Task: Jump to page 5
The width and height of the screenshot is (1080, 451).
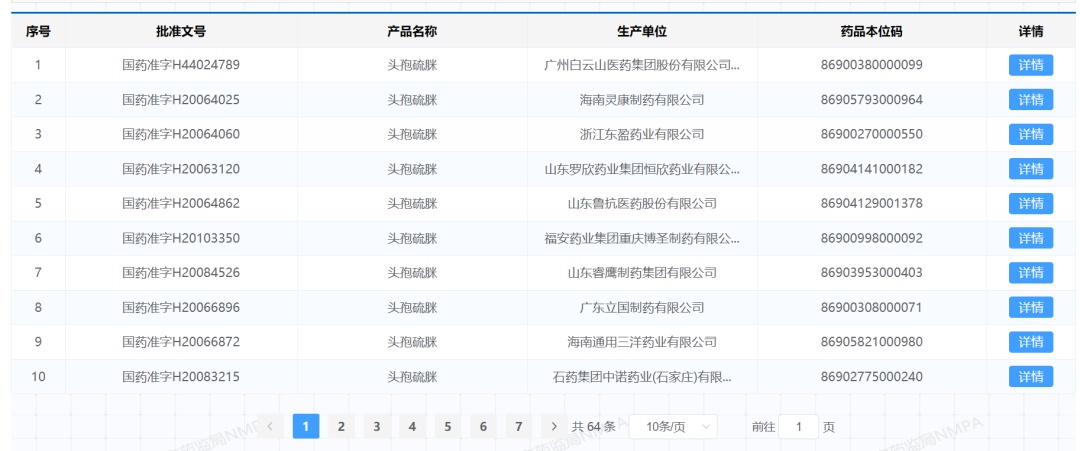Action: coord(448,427)
